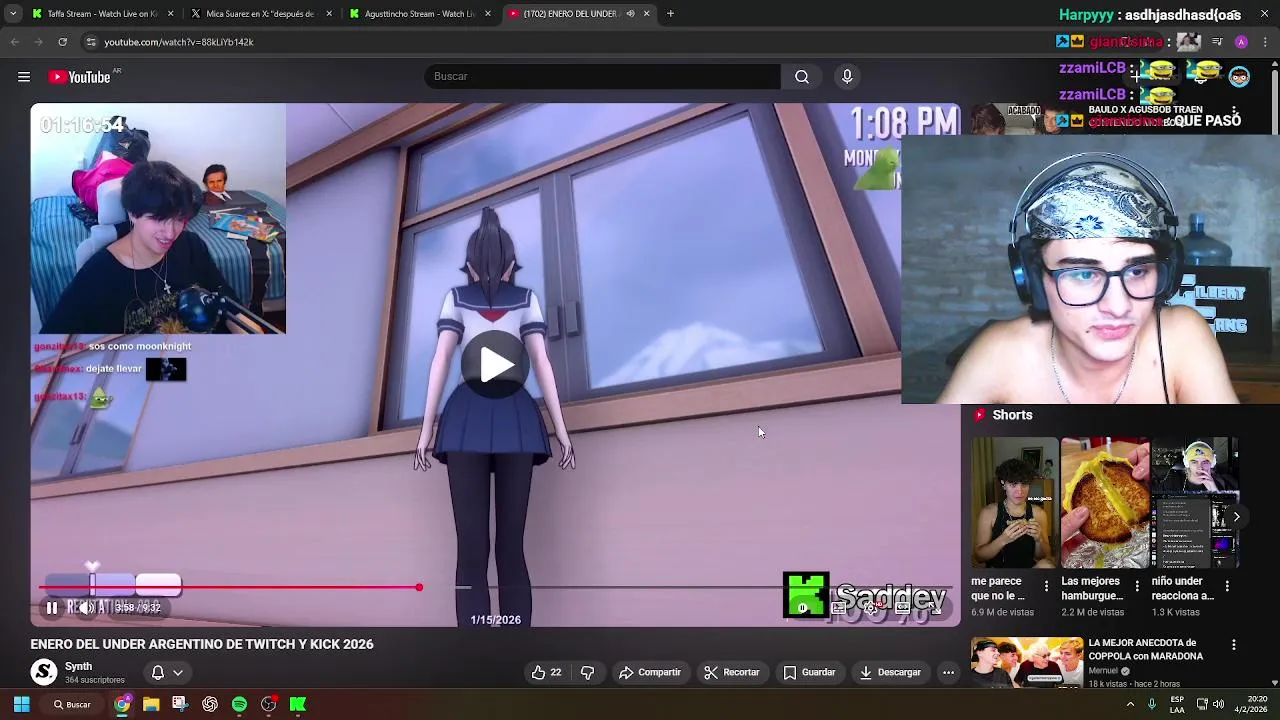View site information icon in address bar
Viewport: 1280px width, 720px height.
click(x=91, y=42)
